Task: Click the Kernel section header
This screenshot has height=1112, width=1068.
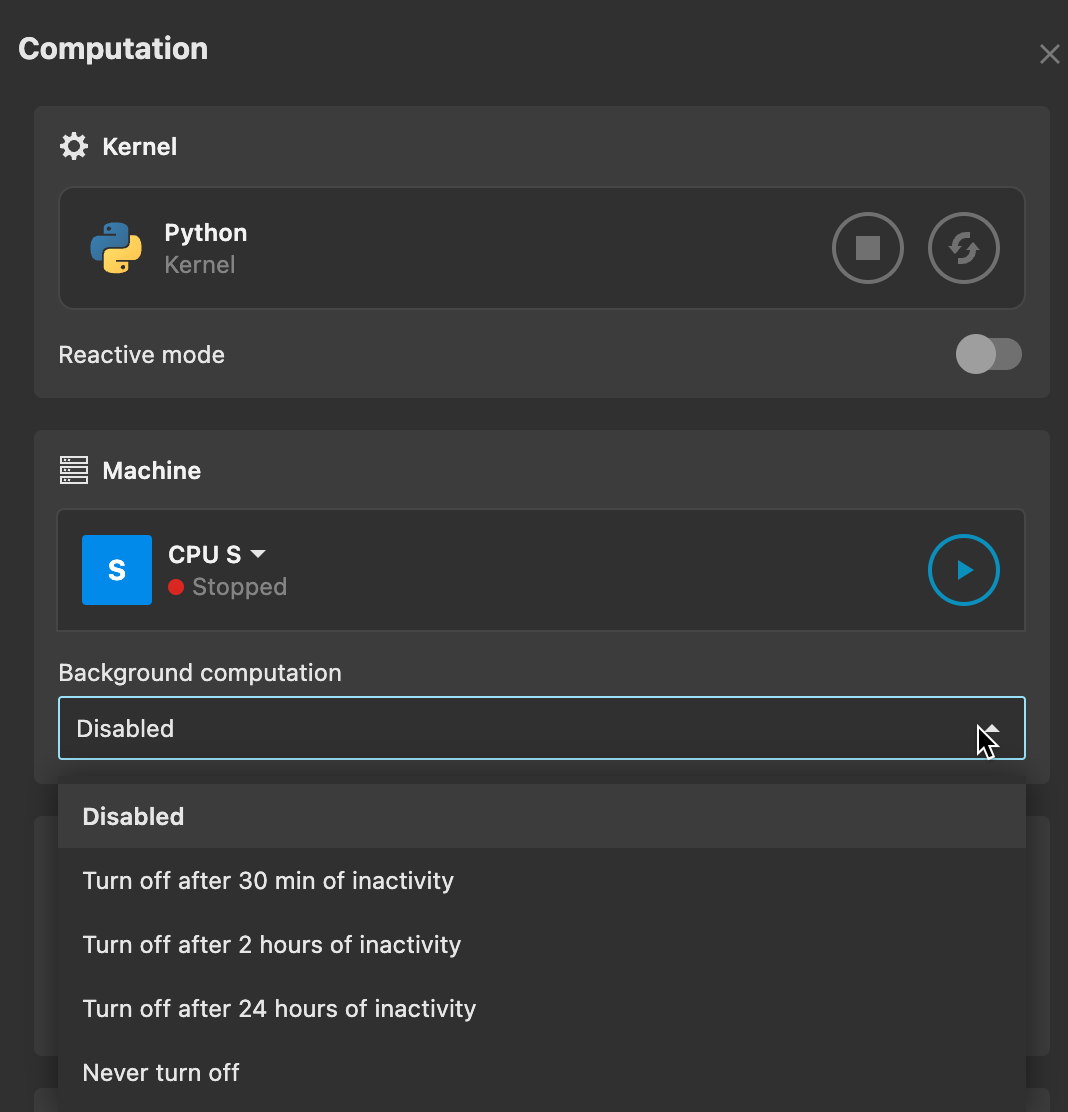Action: [x=139, y=146]
